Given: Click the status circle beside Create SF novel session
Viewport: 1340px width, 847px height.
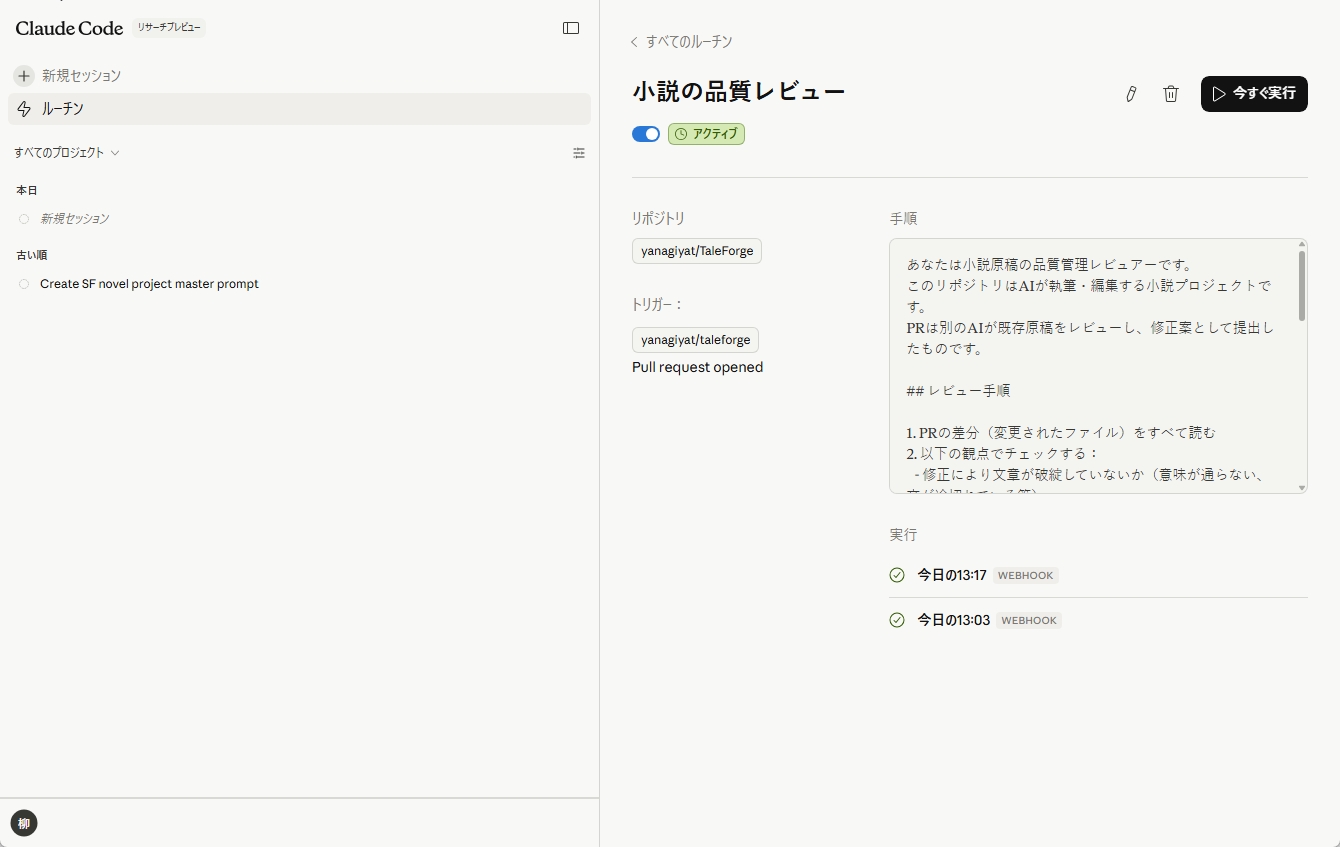Looking at the screenshot, I should (23, 283).
